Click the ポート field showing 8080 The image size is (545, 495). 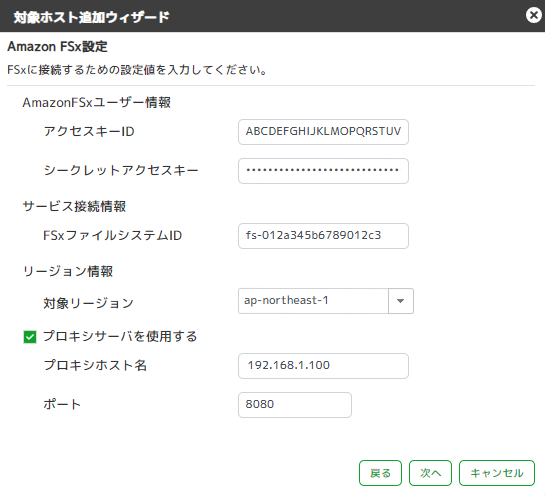(295, 405)
